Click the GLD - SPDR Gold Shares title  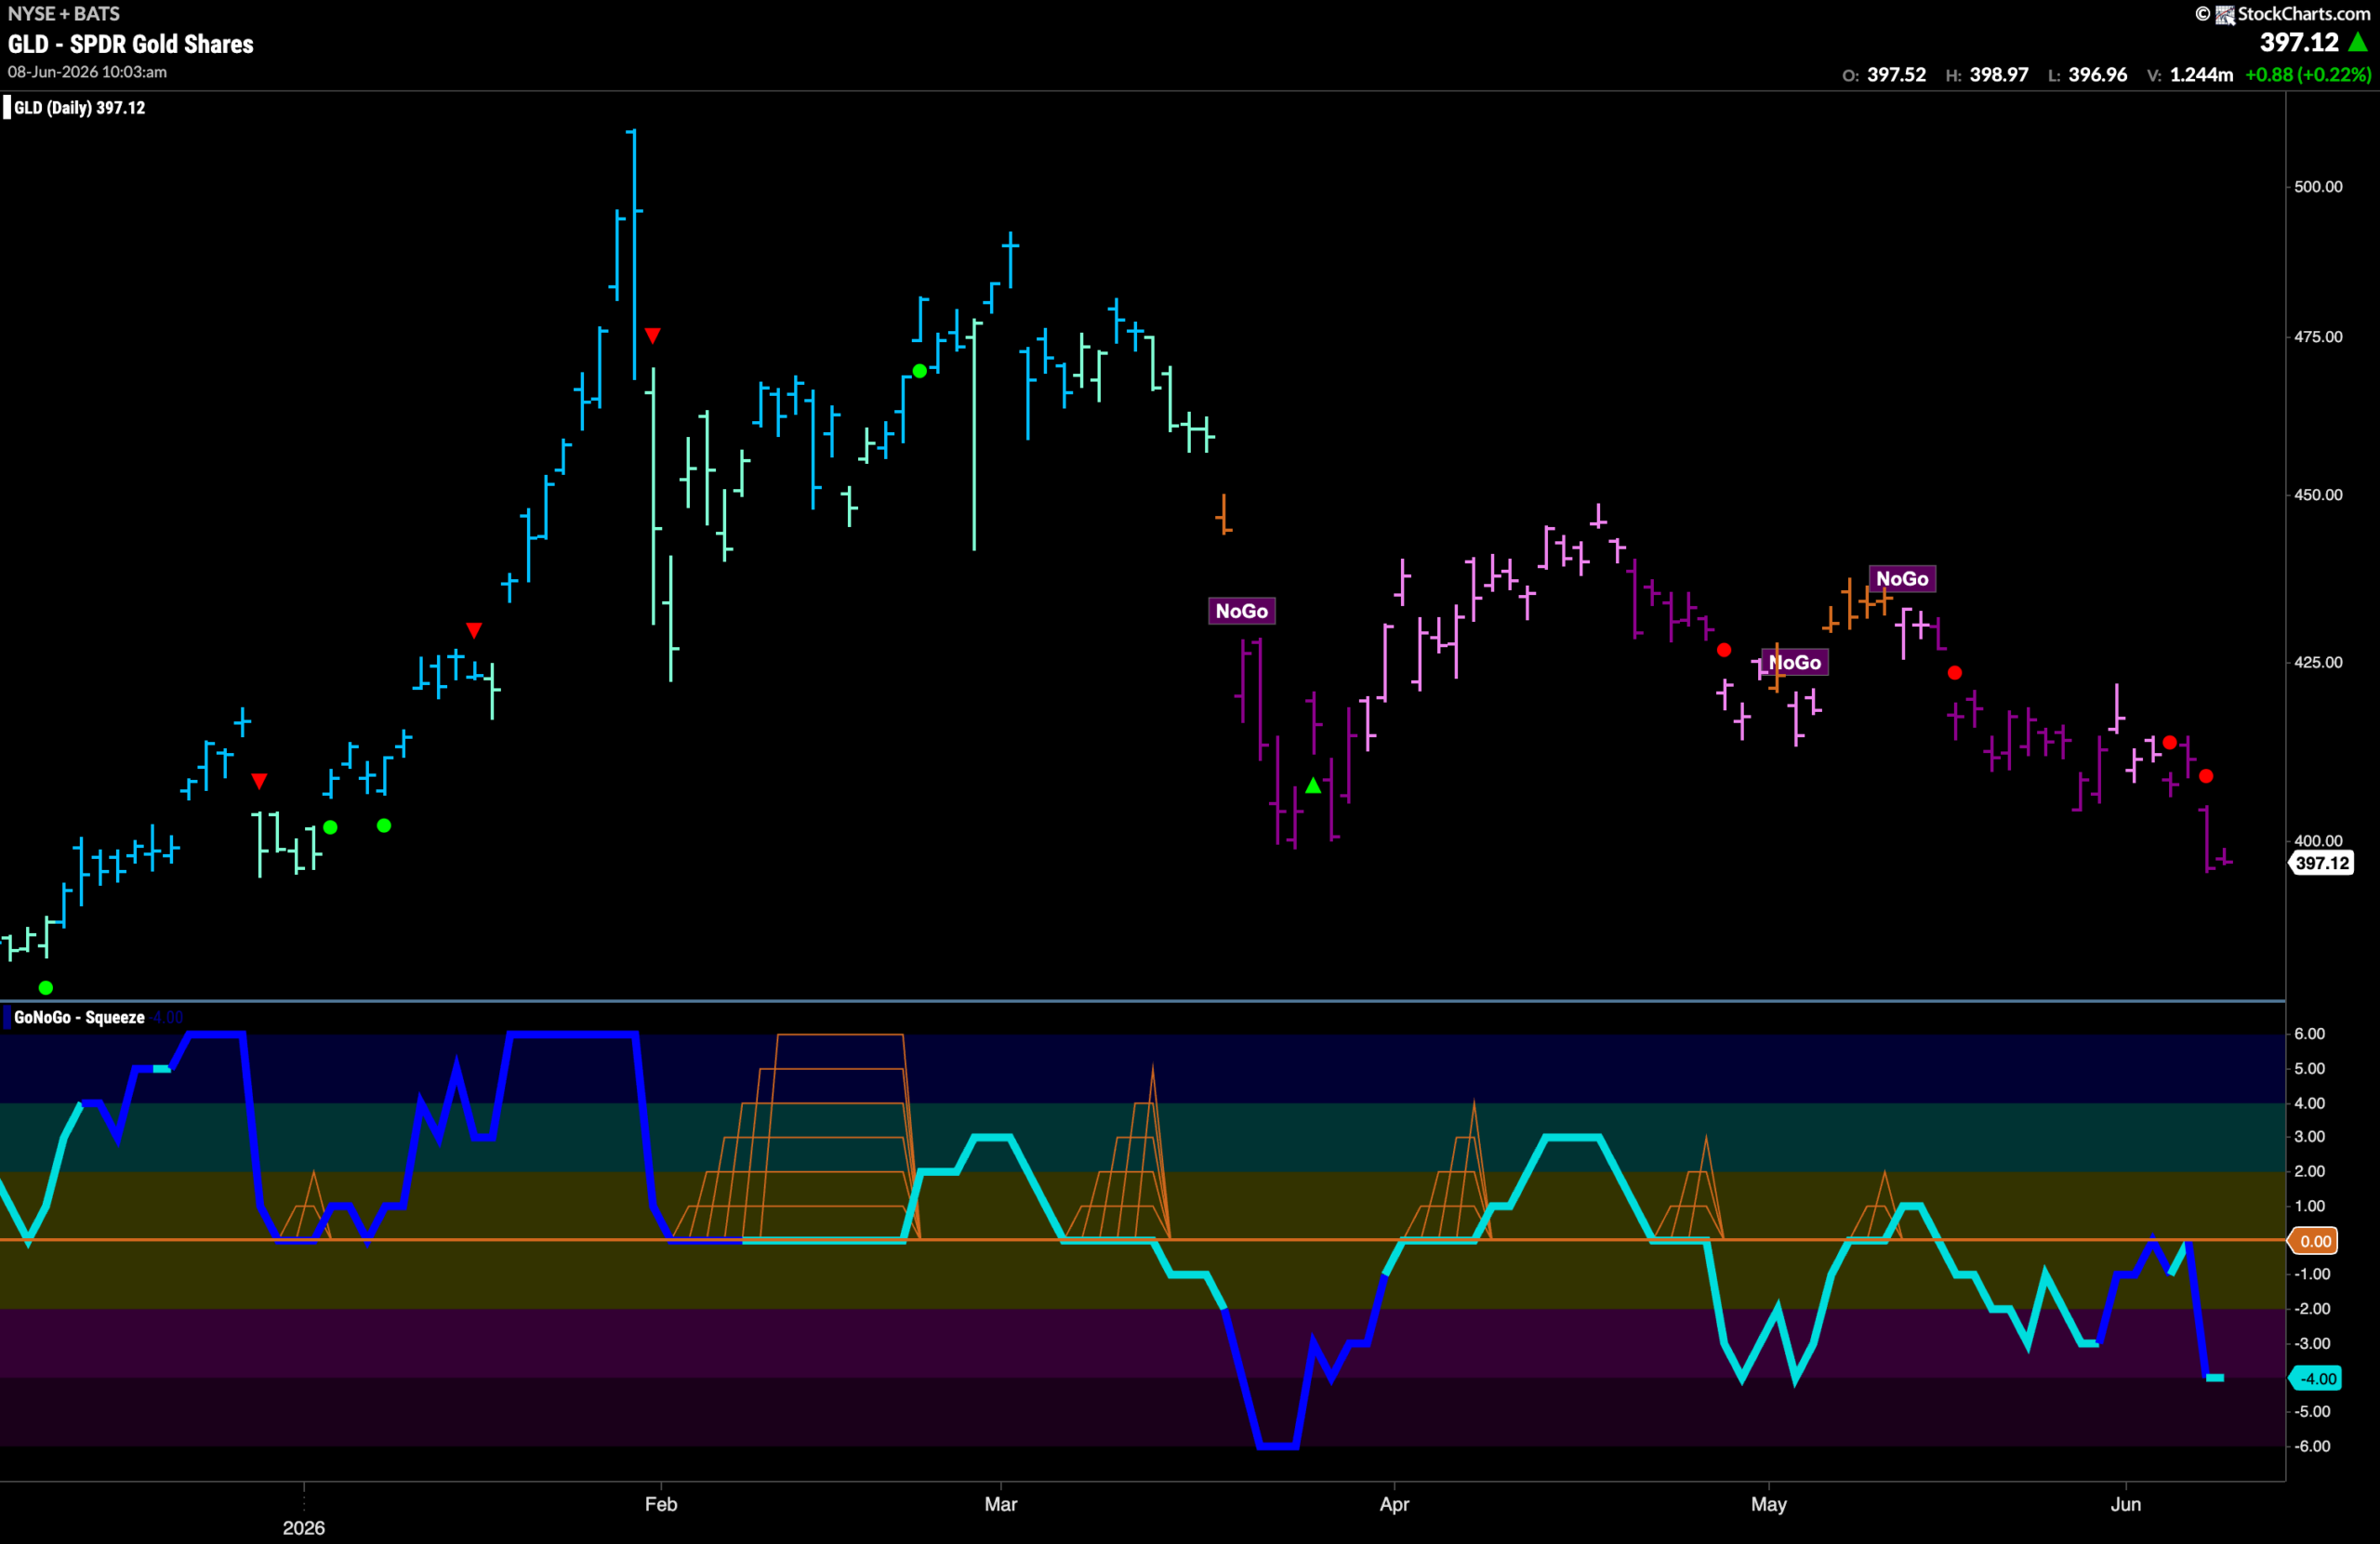(131, 44)
